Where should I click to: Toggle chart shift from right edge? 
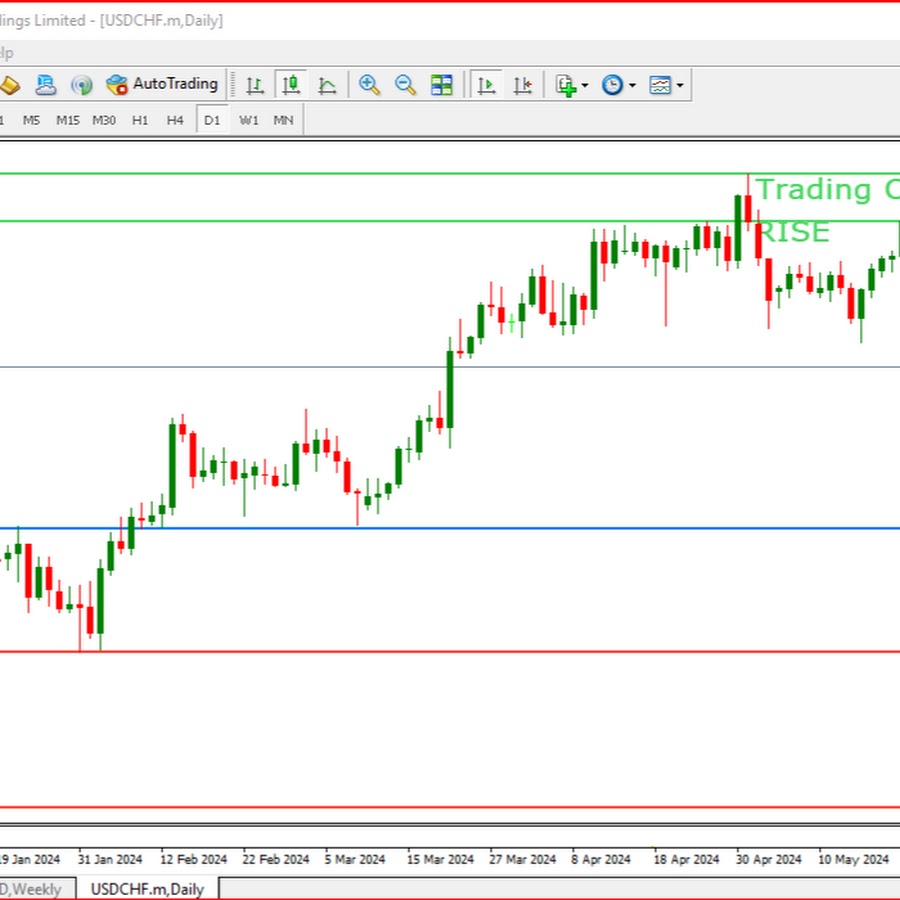click(x=522, y=86)
